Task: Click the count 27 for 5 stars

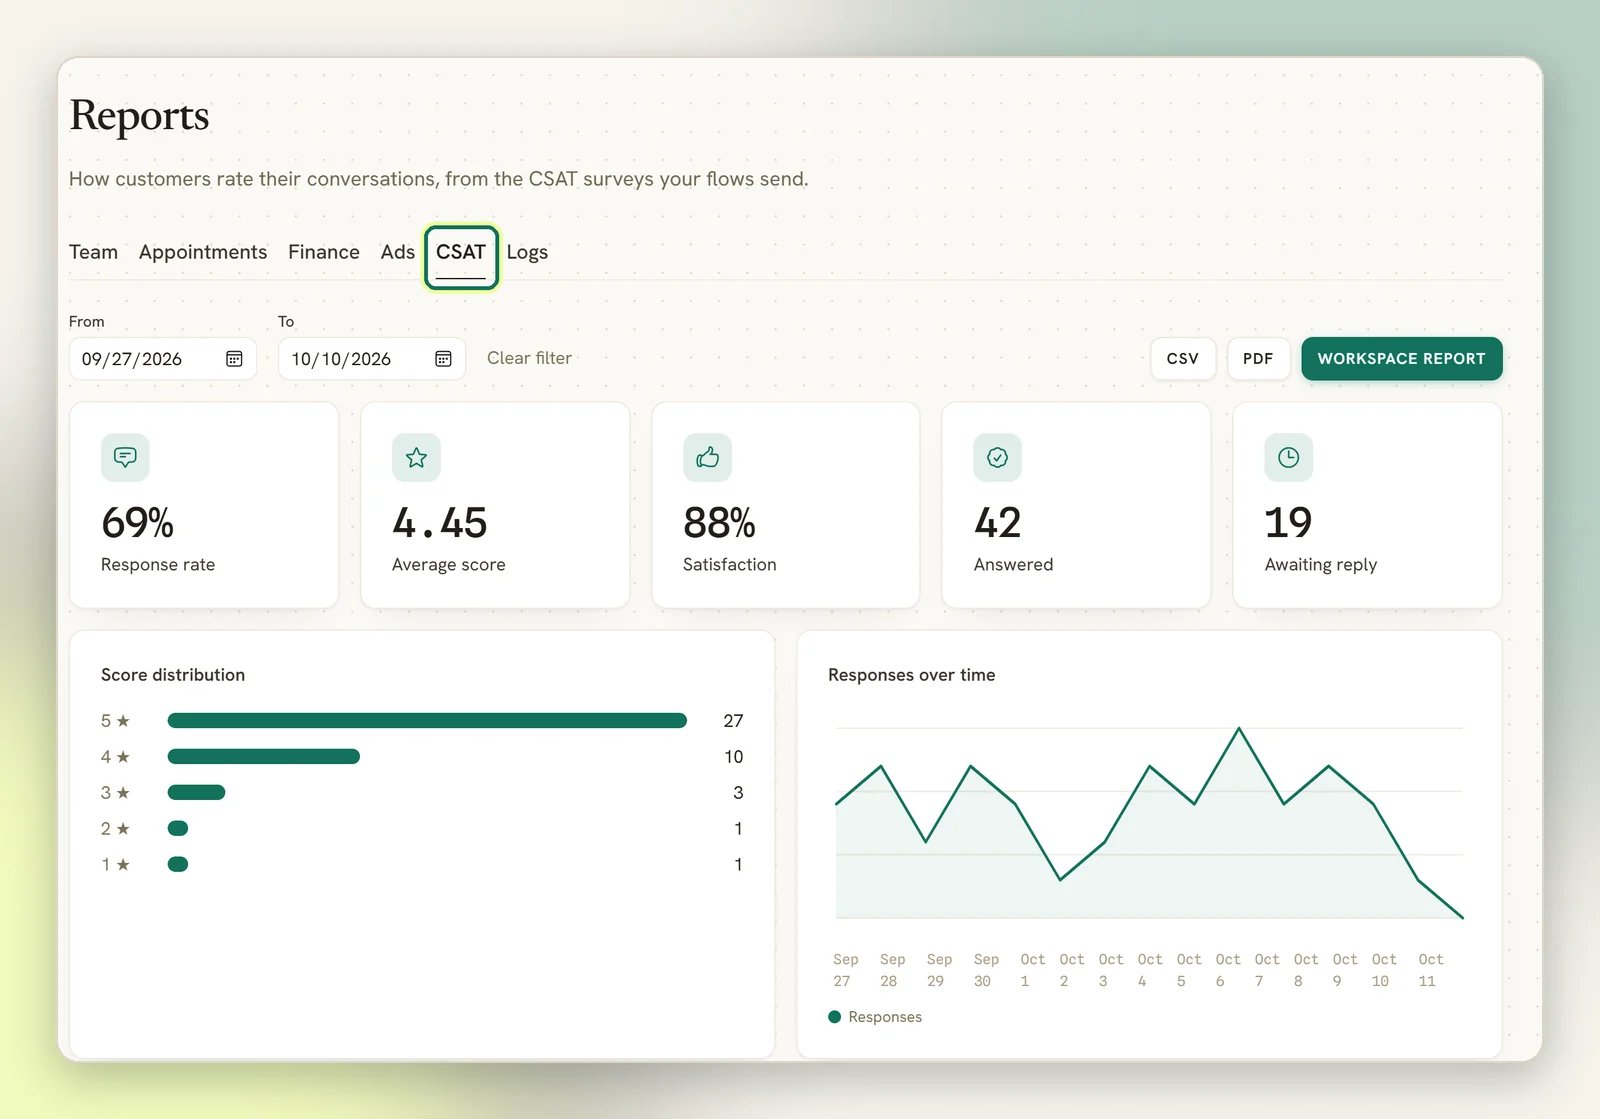Action: point(733,721)
